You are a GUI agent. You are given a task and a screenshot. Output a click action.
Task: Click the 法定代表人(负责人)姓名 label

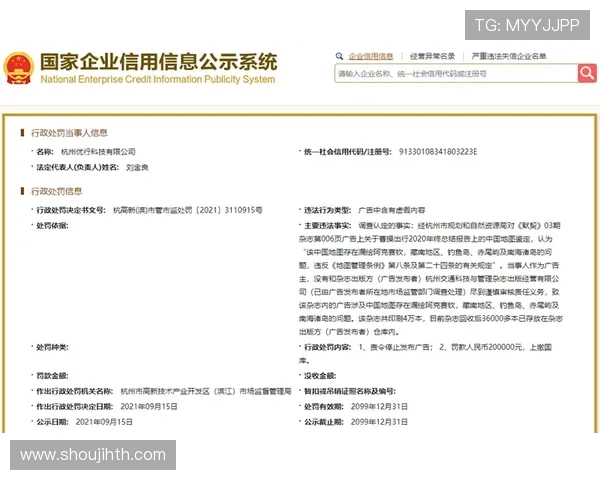coord(78,167)
